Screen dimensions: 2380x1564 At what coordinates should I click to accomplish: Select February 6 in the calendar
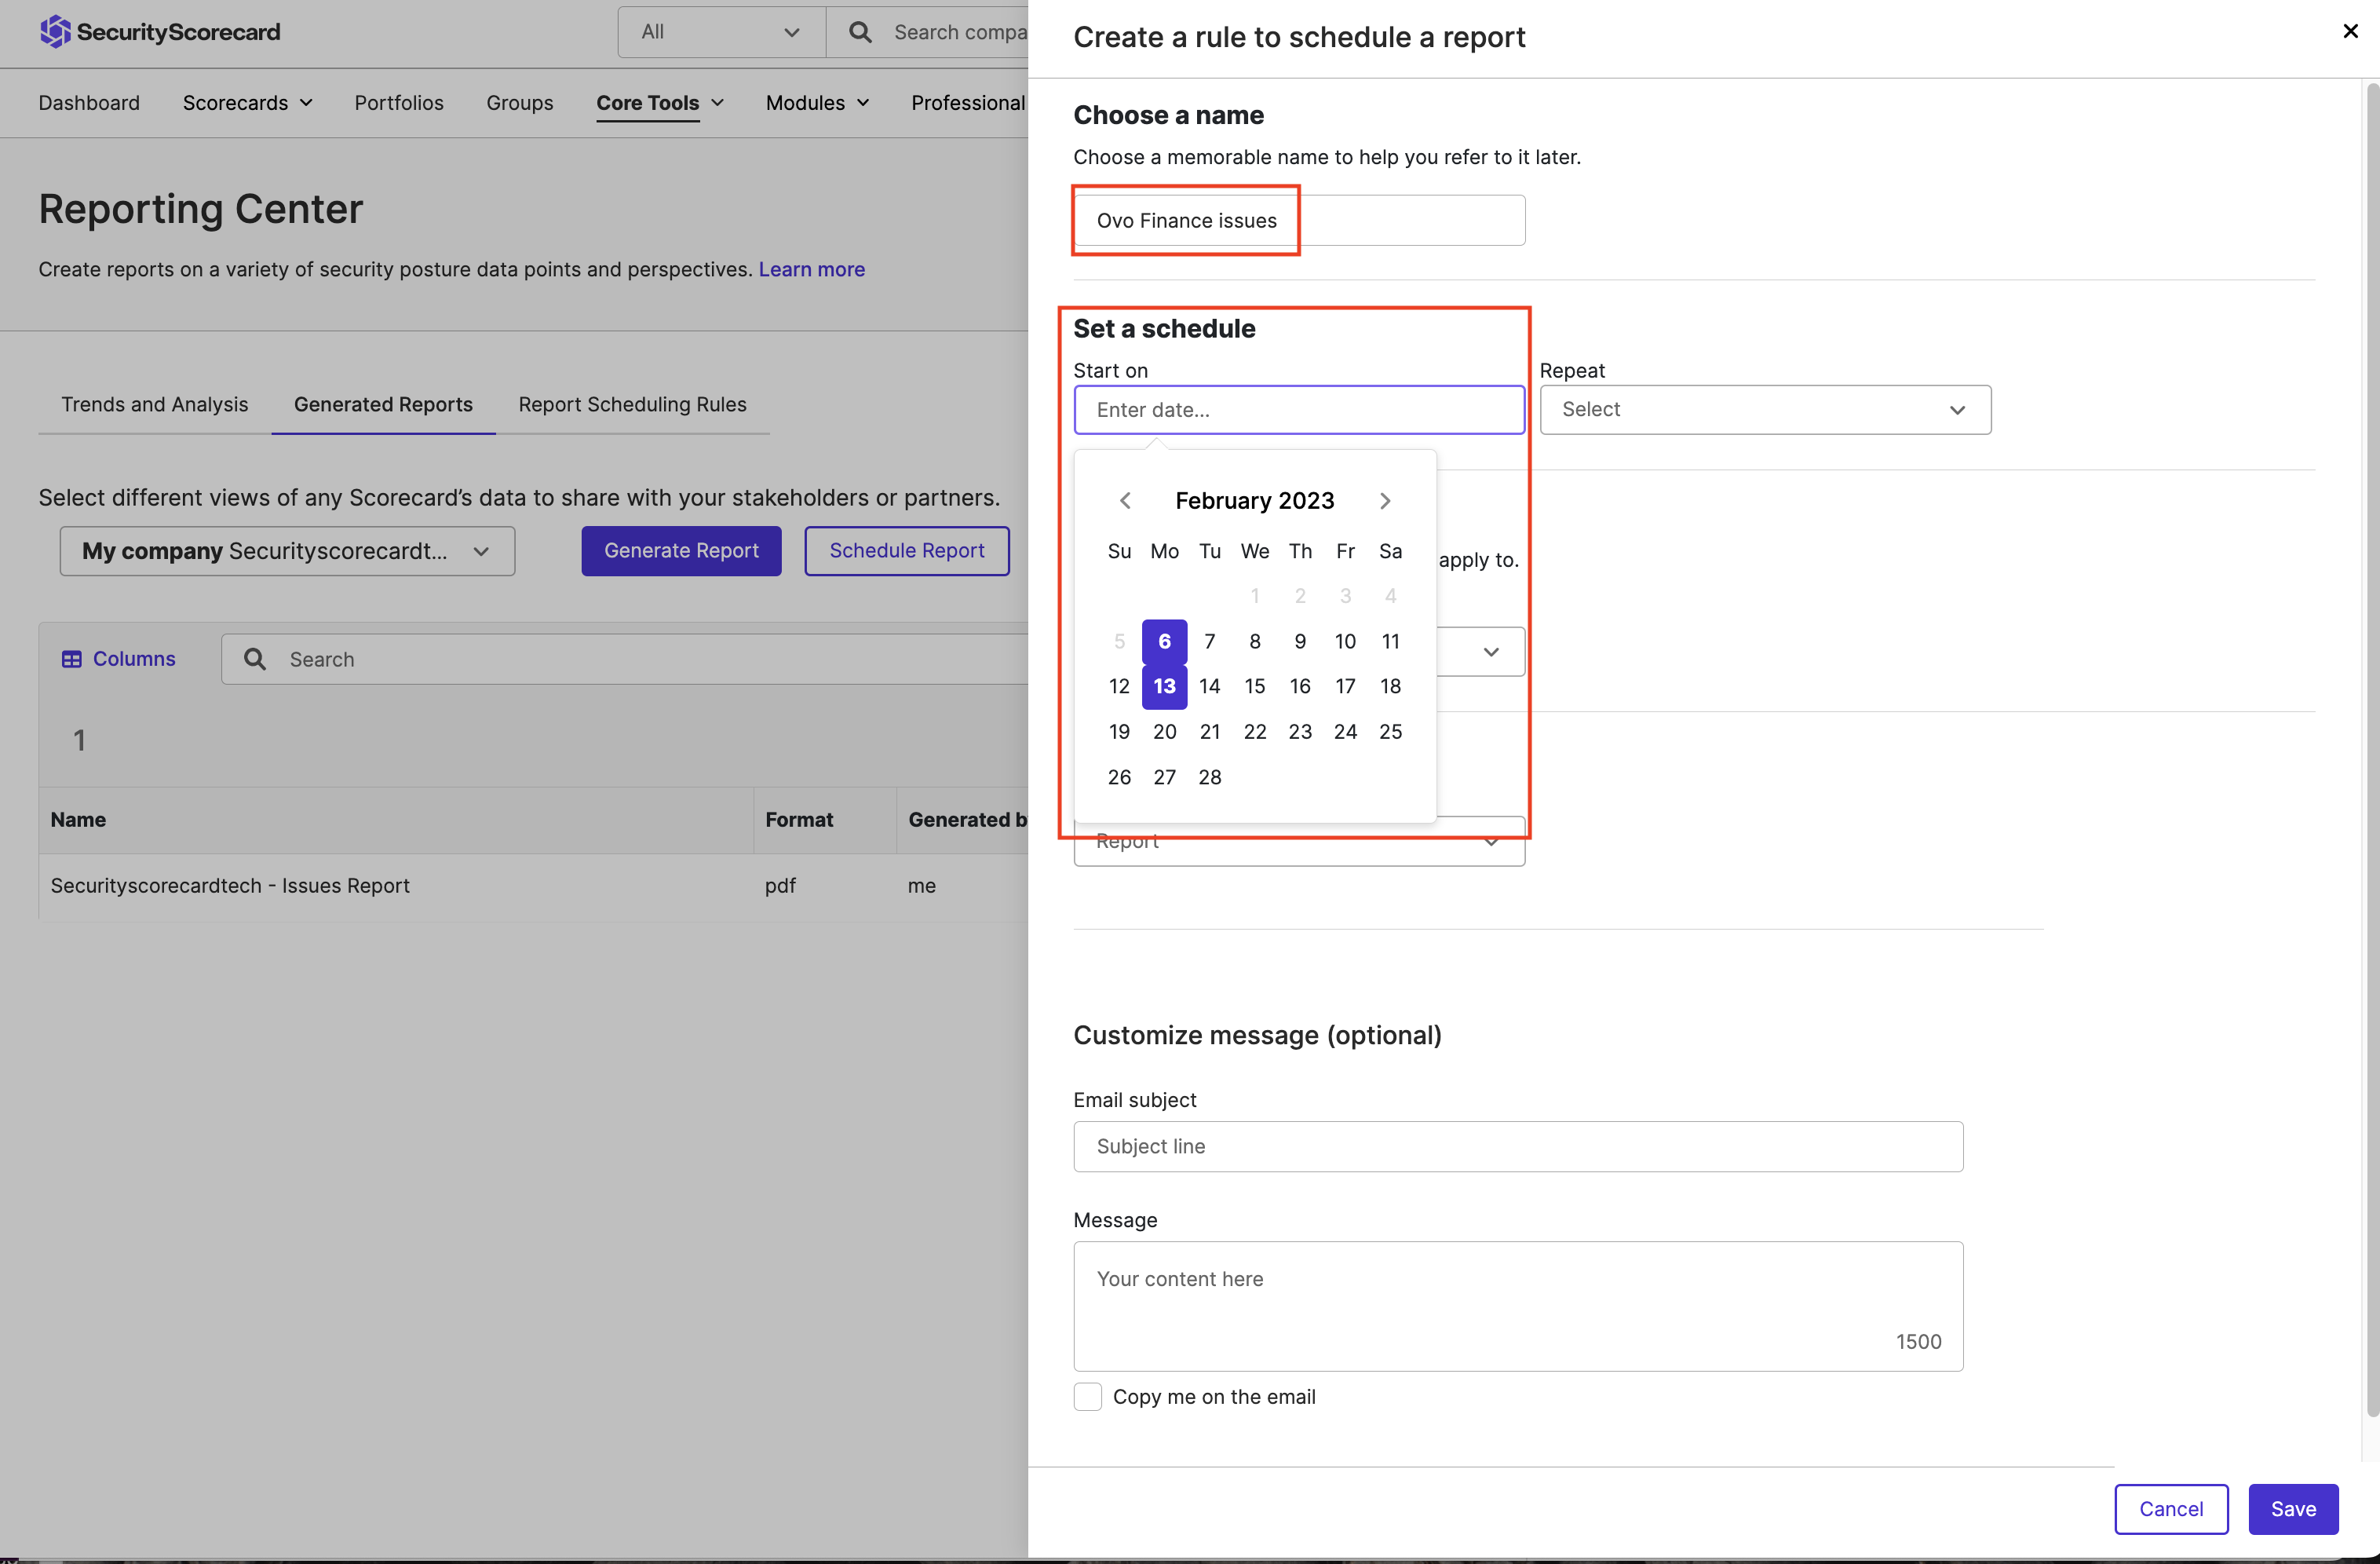tap(1164, 641)
